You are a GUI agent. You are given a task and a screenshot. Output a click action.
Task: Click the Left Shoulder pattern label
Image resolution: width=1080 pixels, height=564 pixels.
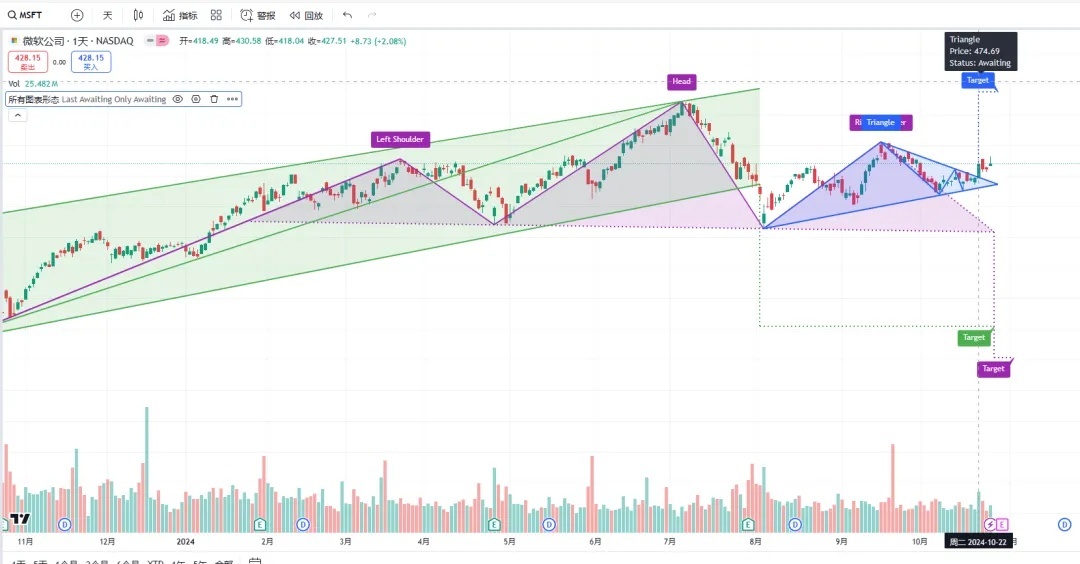(399, 139)
